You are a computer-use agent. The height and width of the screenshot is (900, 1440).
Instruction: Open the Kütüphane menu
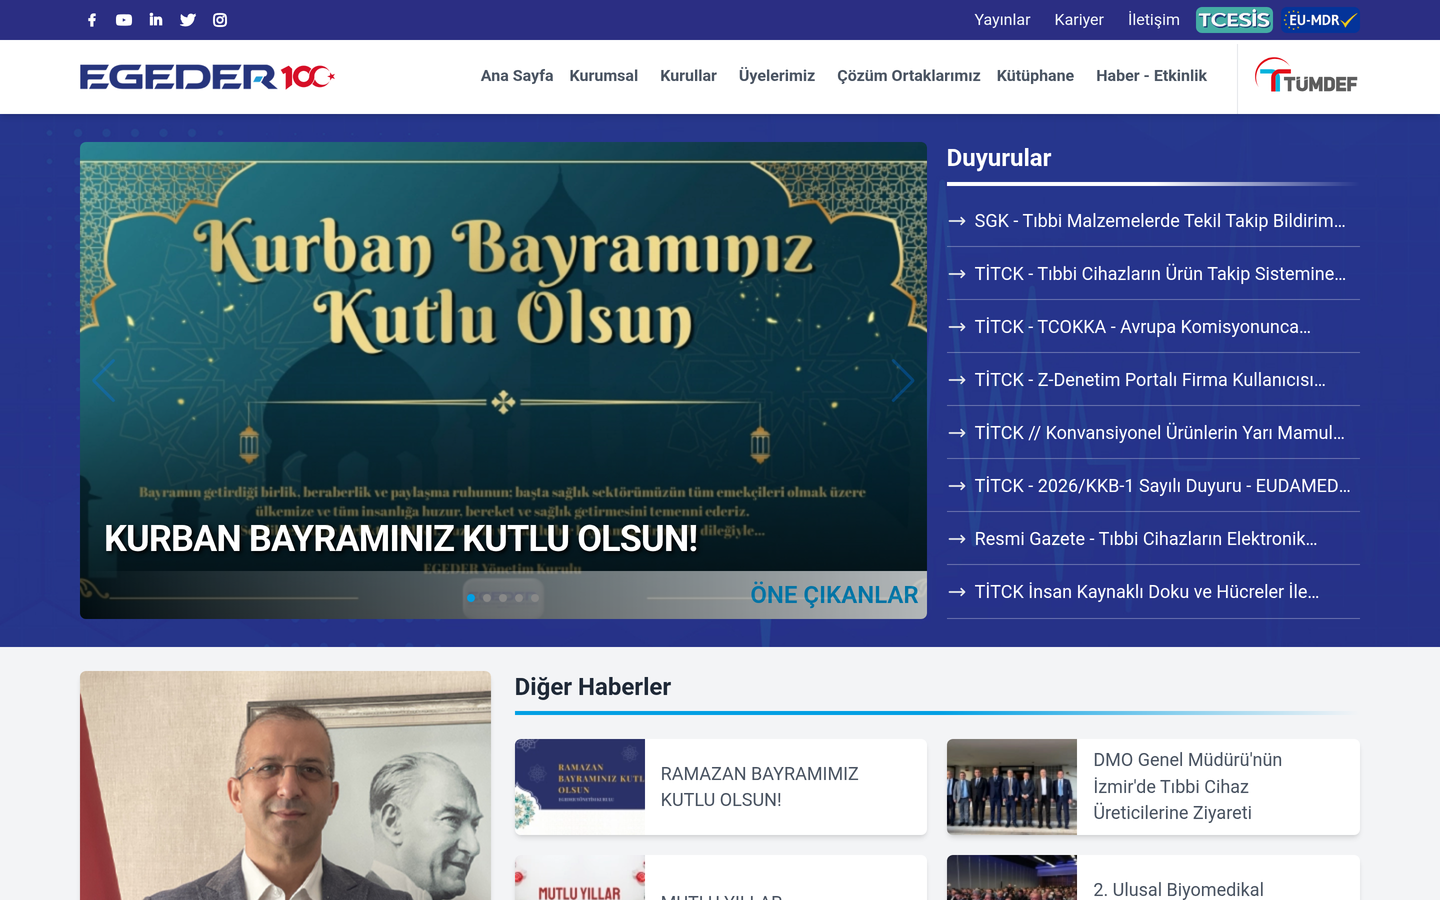pos(1035,76)
